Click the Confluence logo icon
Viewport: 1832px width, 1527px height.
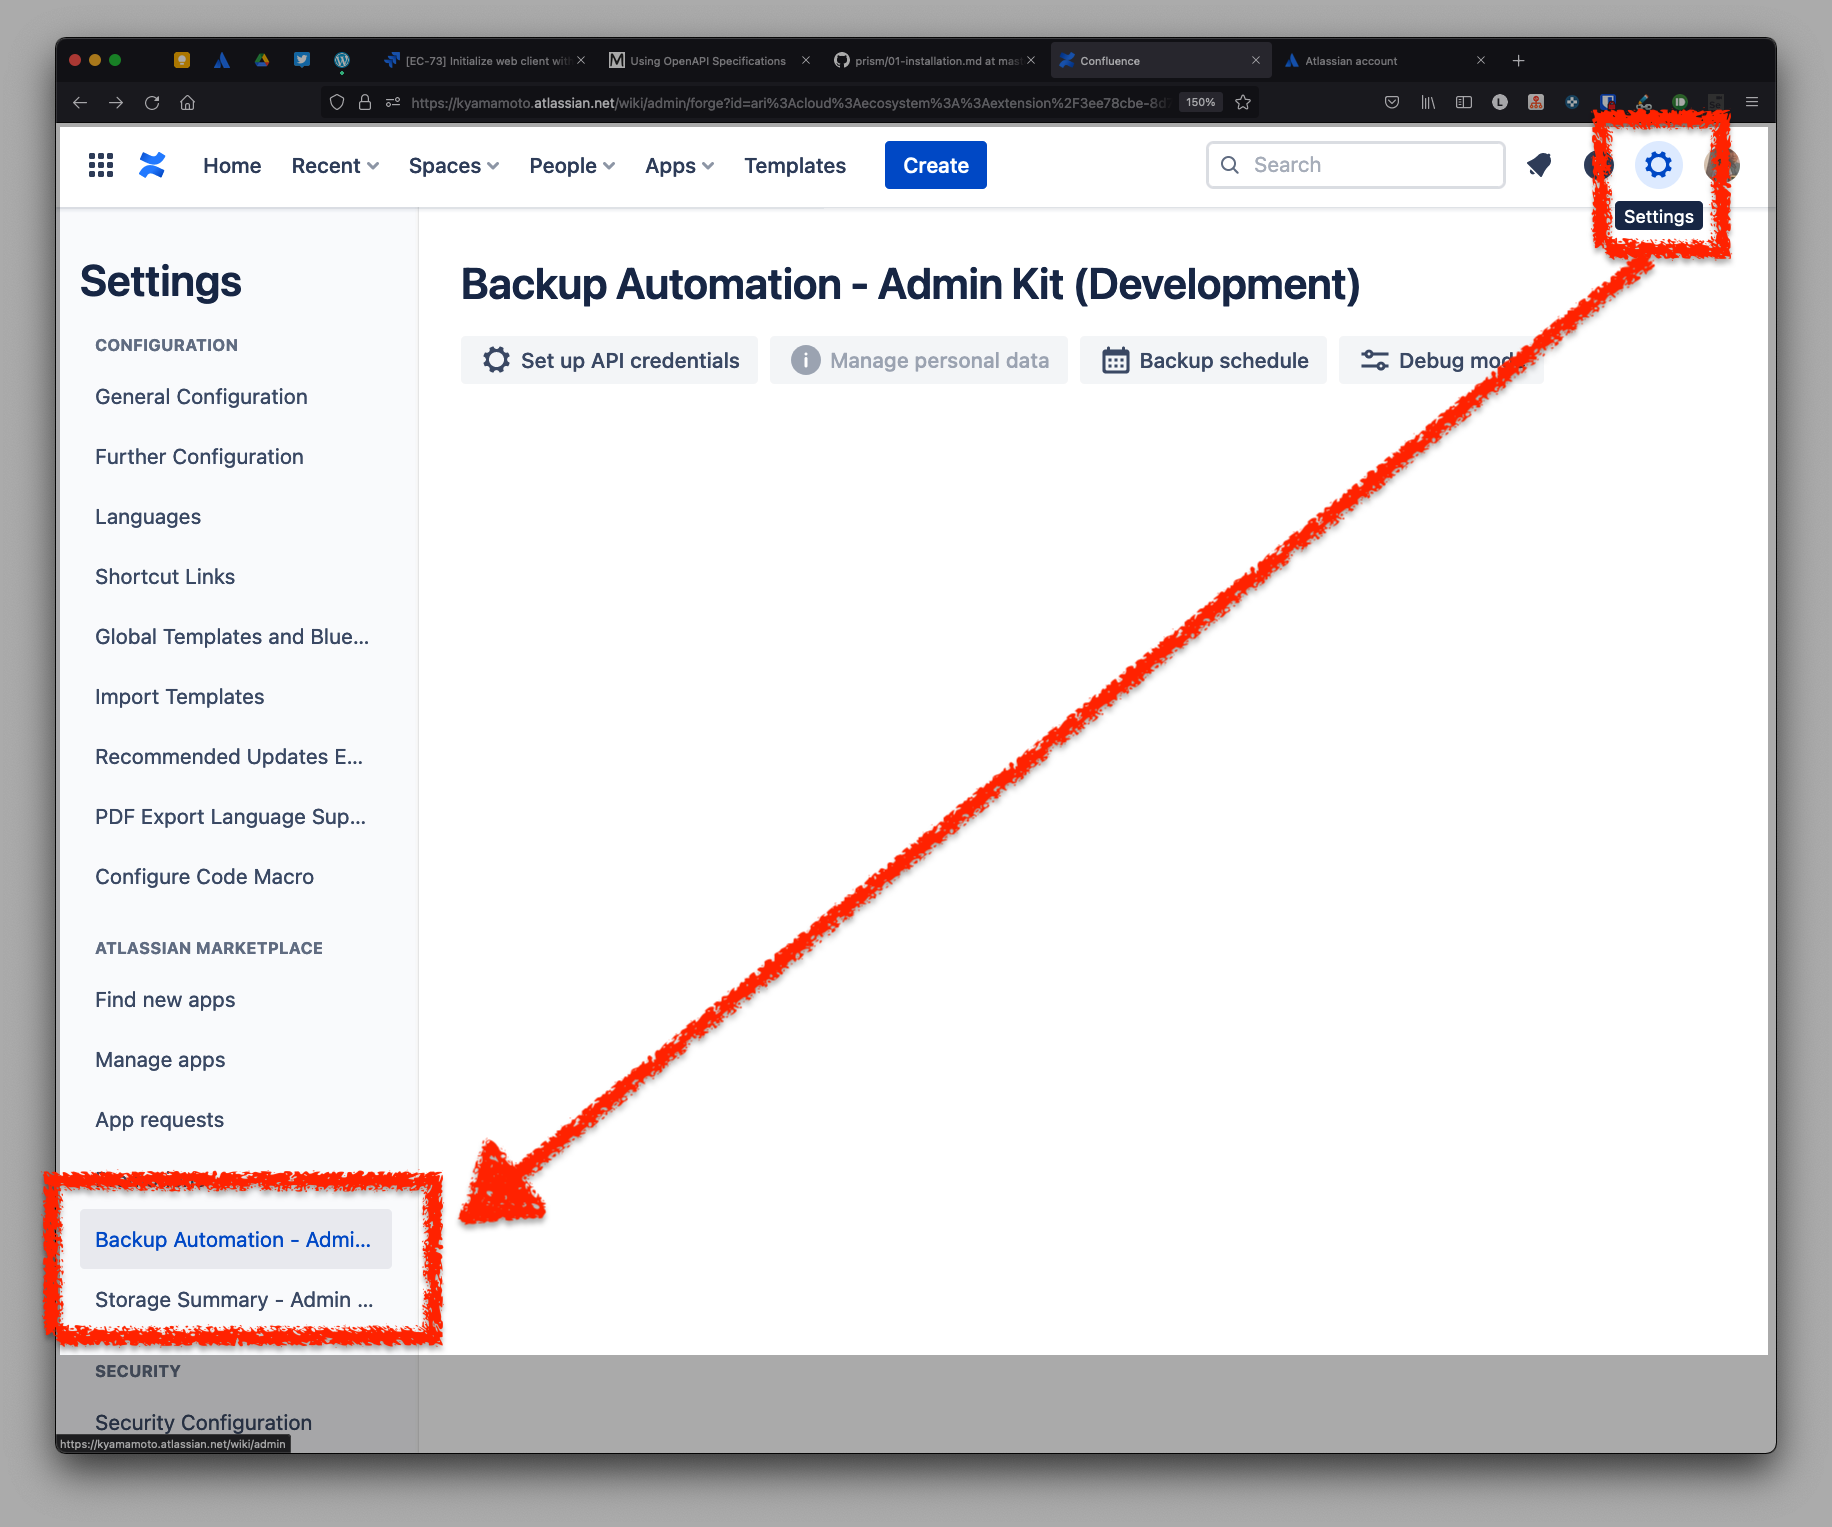coord(152,165)
